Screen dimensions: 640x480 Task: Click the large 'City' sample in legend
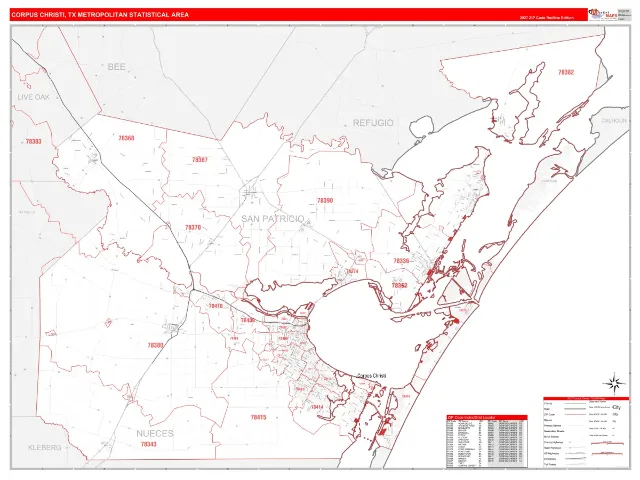click(x=616, y=407)
